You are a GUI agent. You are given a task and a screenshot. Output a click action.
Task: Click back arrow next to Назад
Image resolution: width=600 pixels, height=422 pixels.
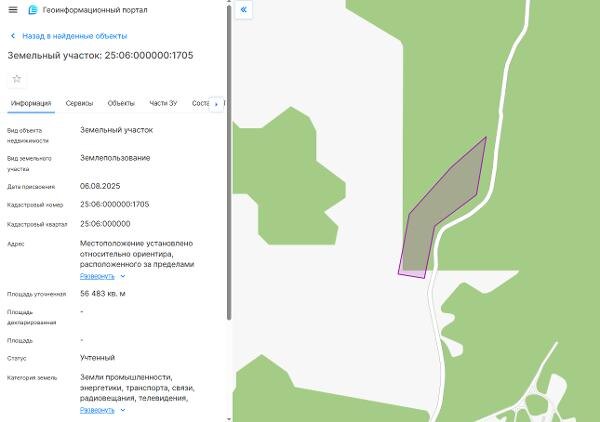[13, 36]
